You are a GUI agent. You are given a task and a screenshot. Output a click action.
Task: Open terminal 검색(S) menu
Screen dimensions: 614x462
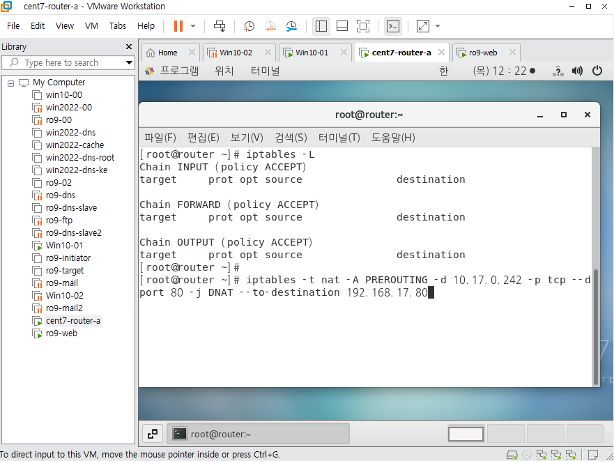click(291, 137)
